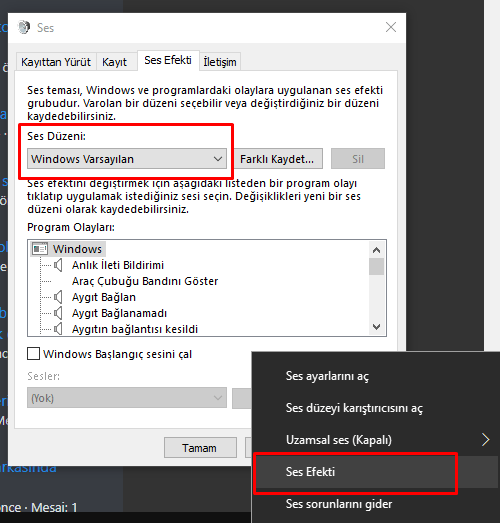Click the Windows program events group icon
The height and width of the screenshot is (523, 500).
pos(40,249)
